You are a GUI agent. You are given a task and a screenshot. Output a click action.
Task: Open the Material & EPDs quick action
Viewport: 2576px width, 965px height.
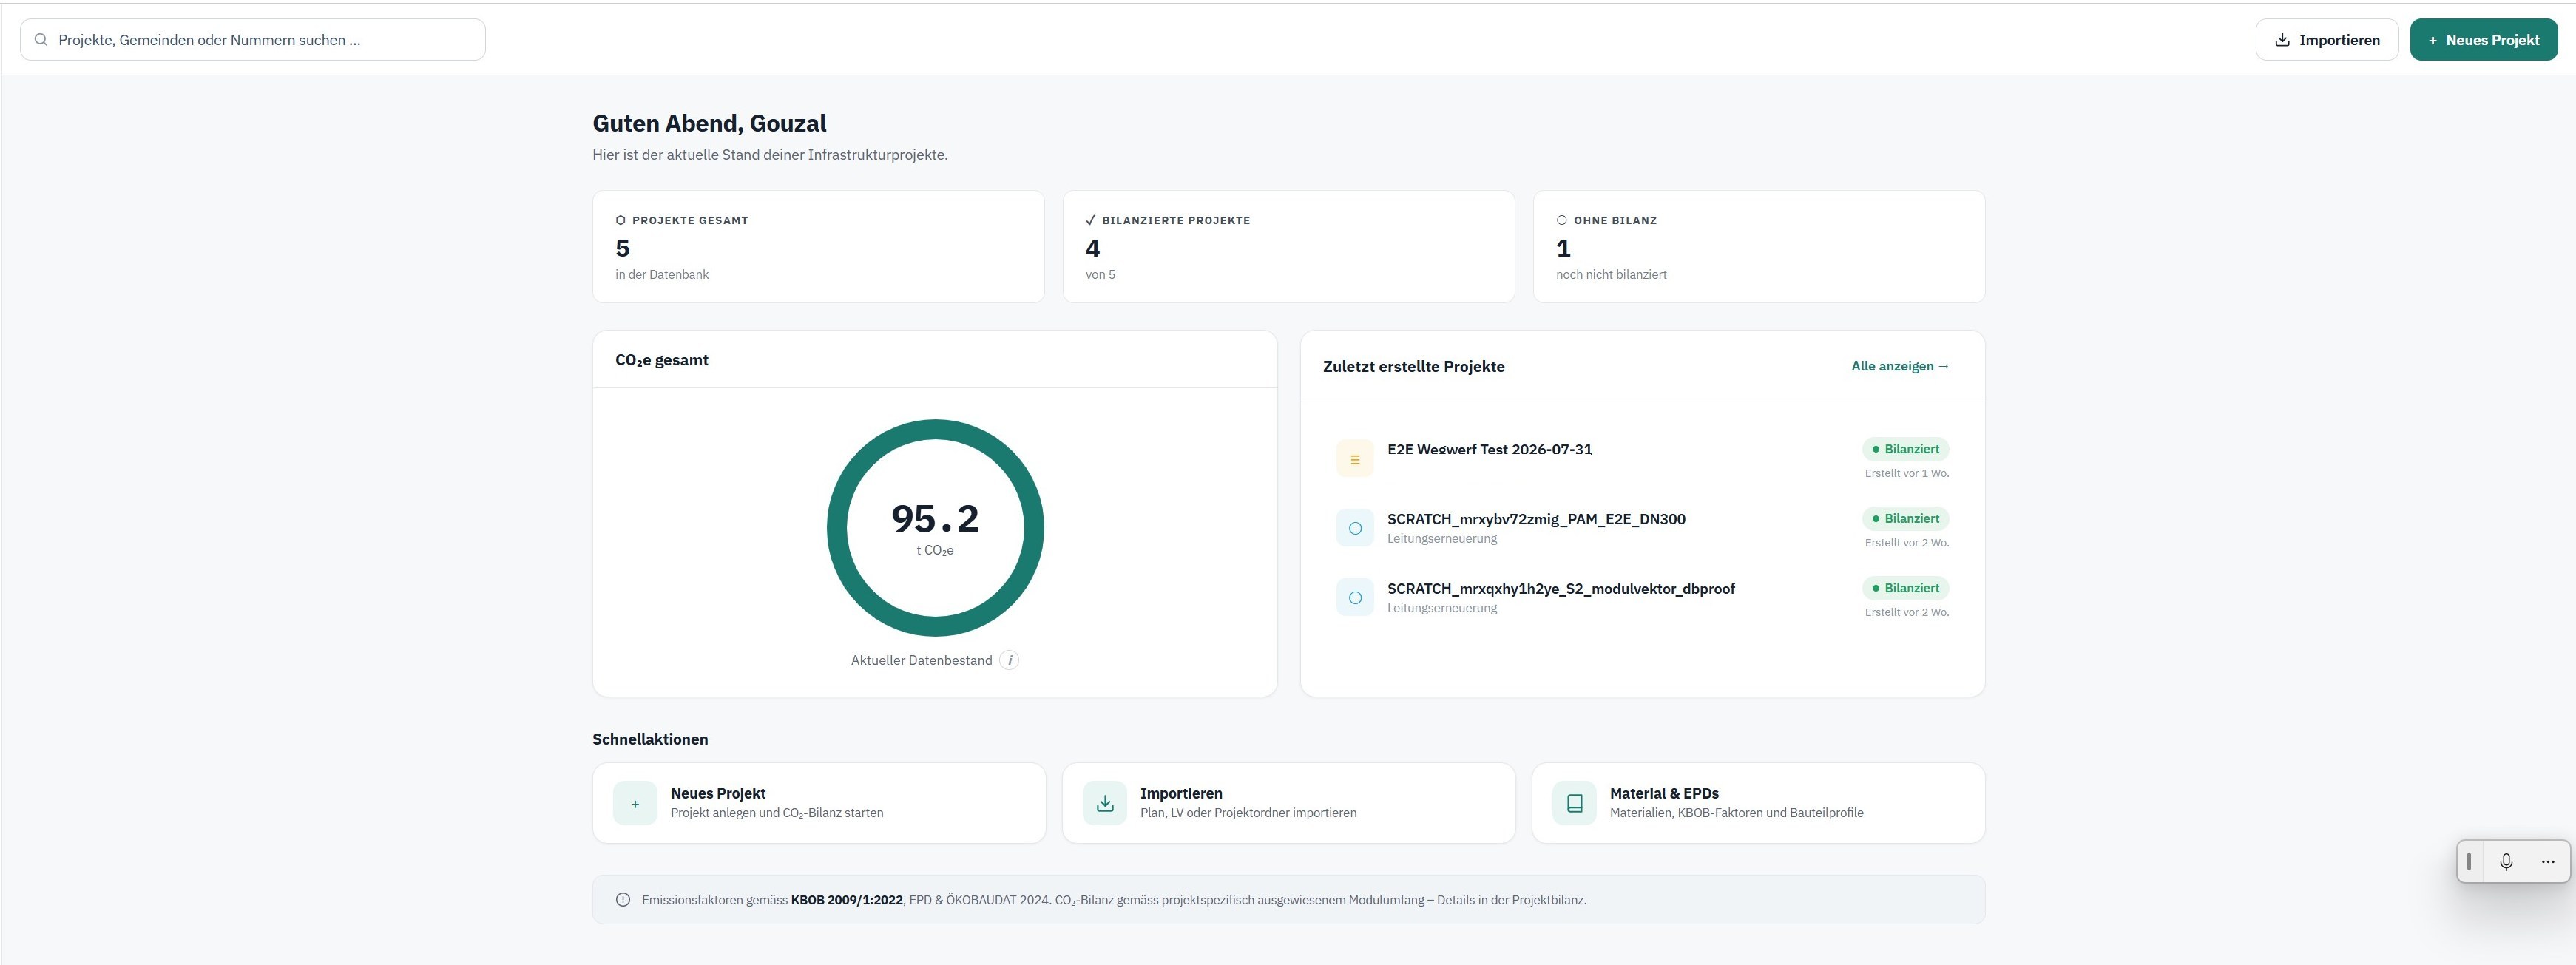point(1758,803)
